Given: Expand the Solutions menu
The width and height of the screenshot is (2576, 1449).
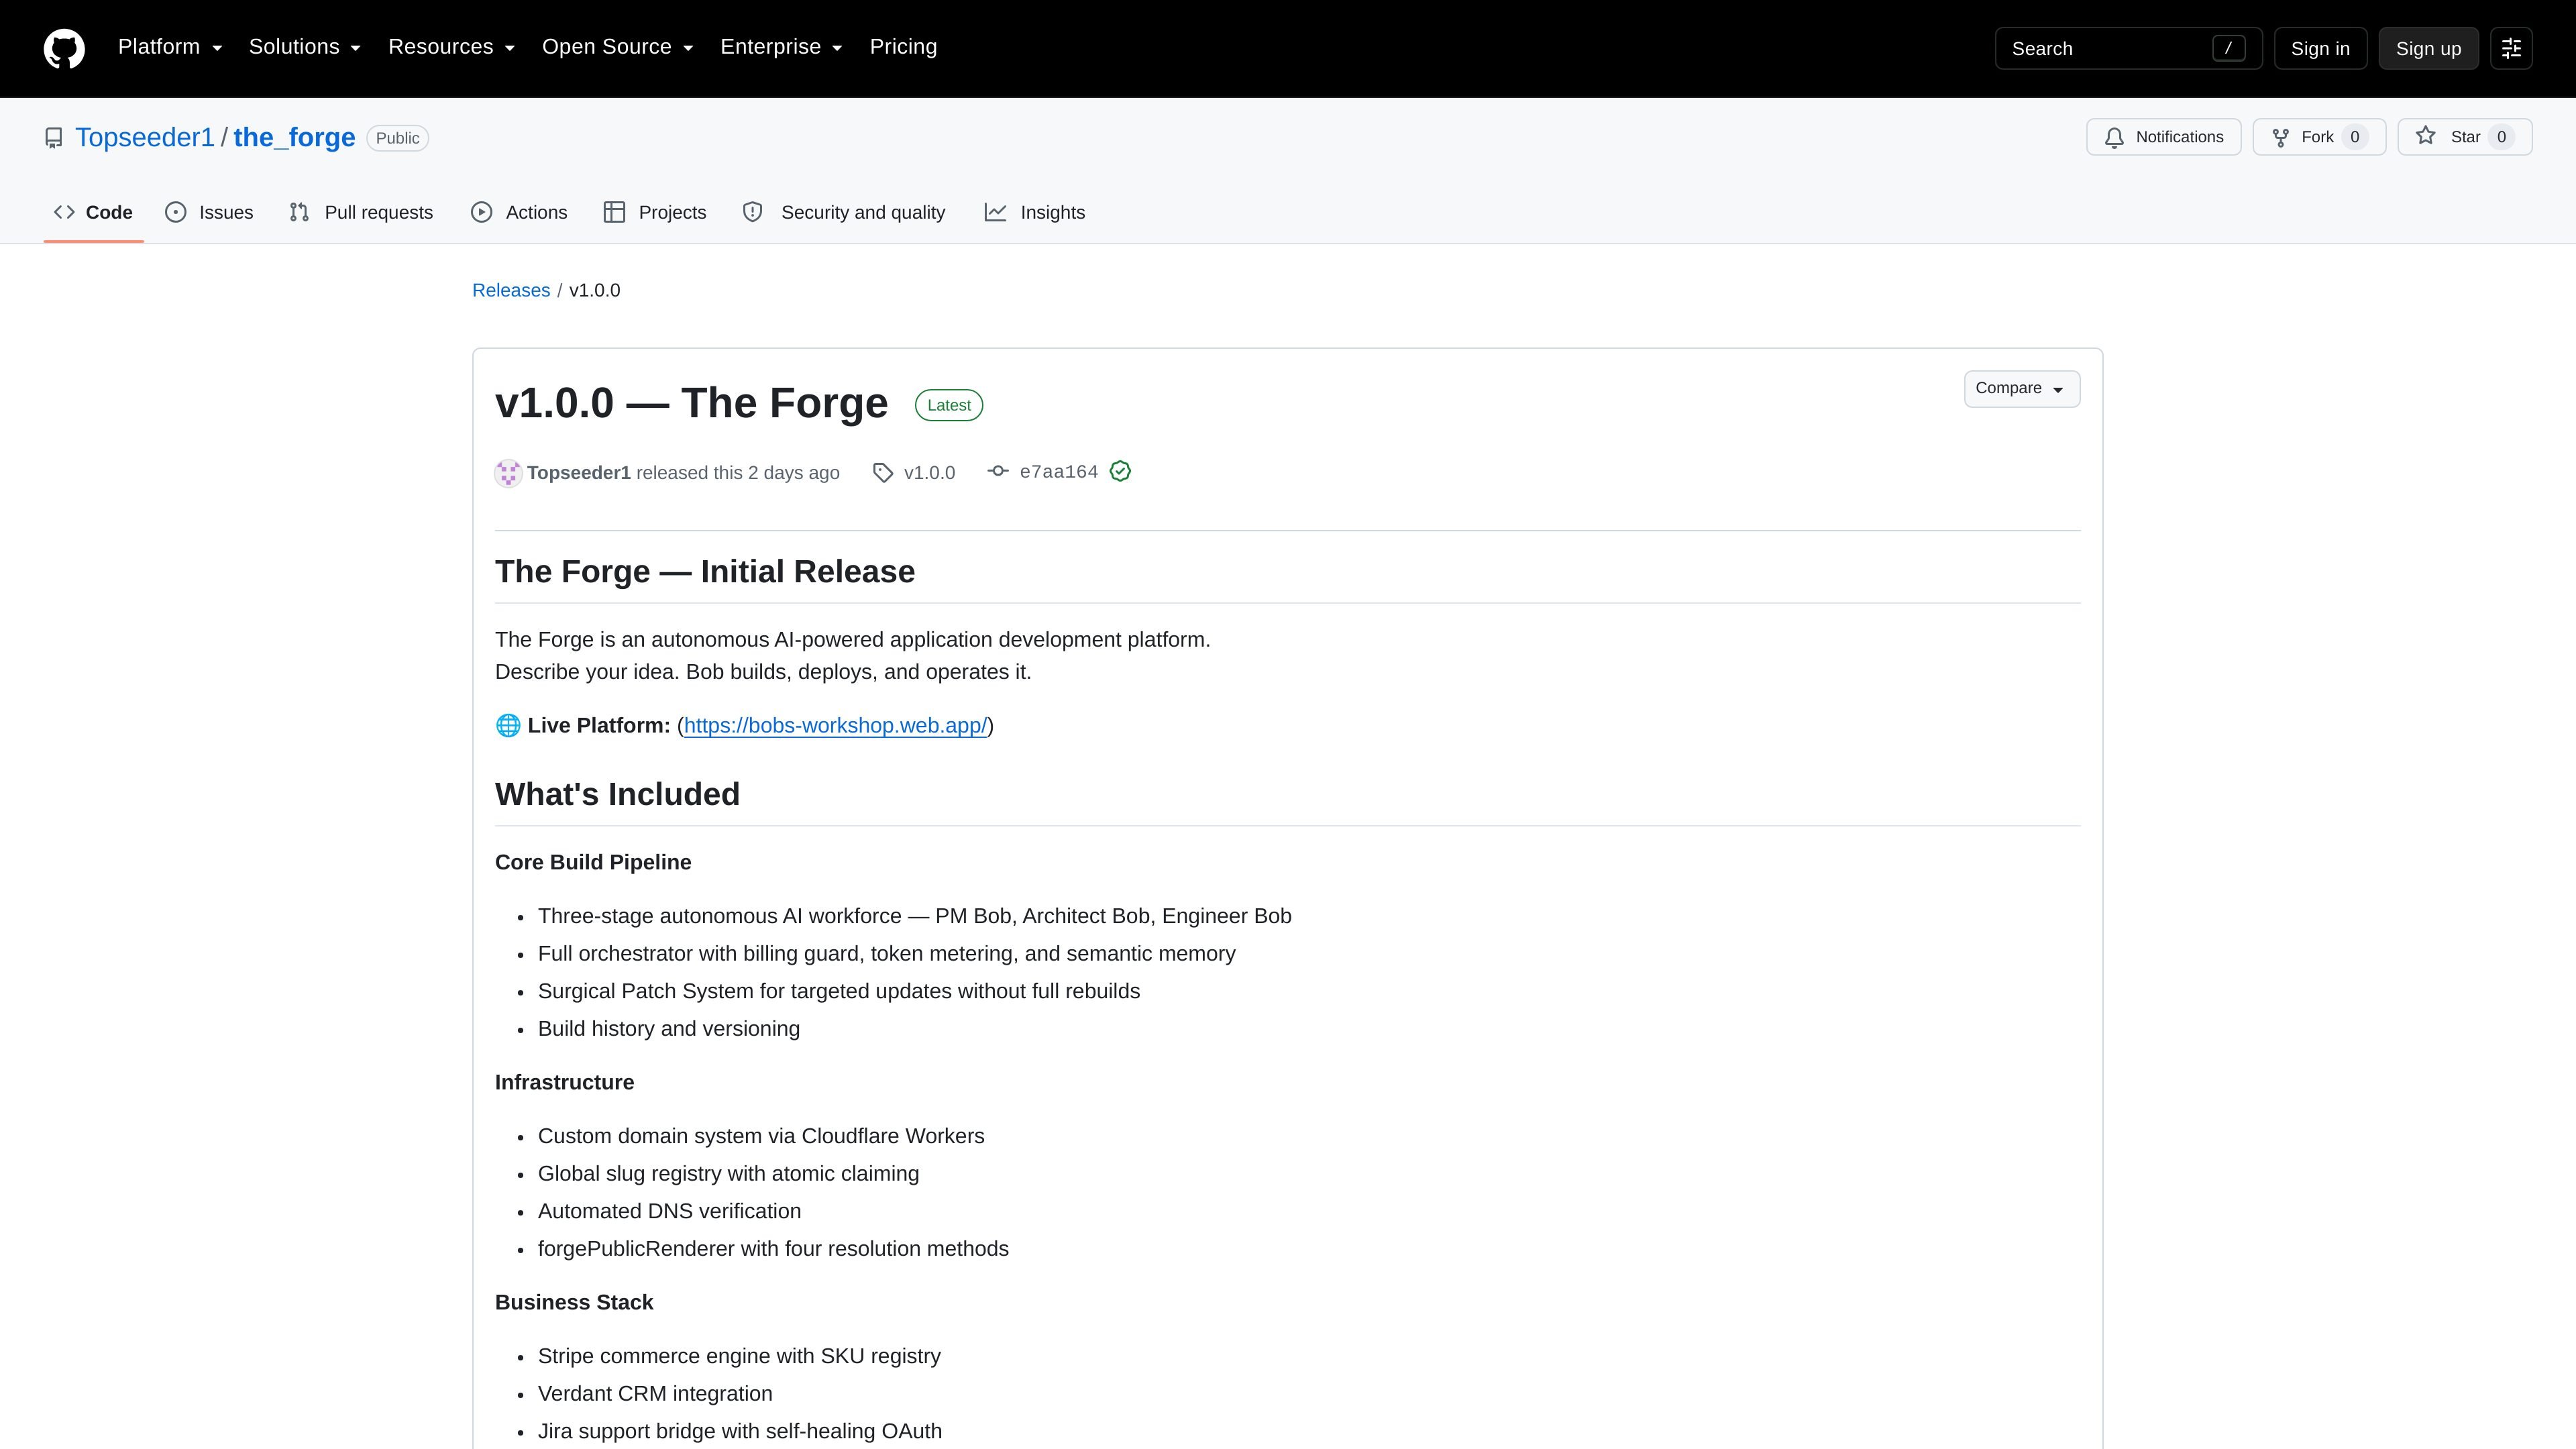Looking at the screenshot, I should 305,47.
